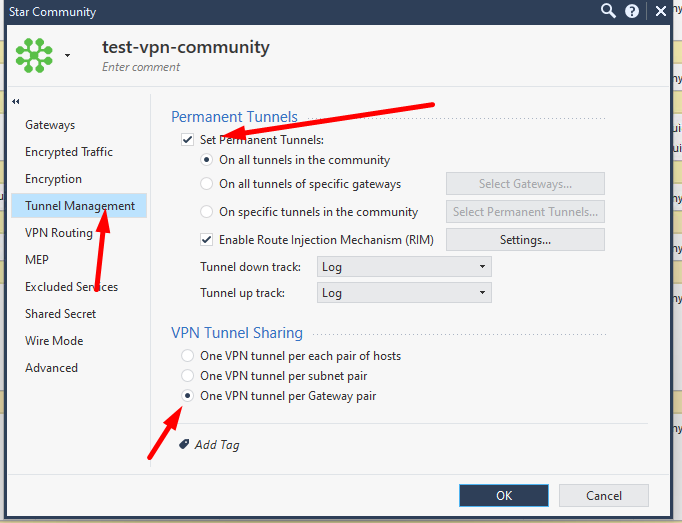Click the Enter comment field

click(141, 67)
